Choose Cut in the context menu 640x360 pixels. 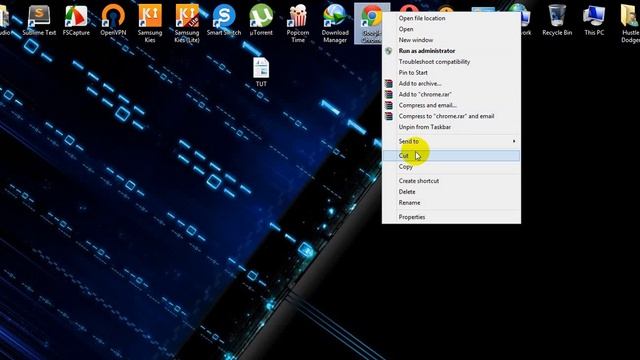click(x=451, y=156)
